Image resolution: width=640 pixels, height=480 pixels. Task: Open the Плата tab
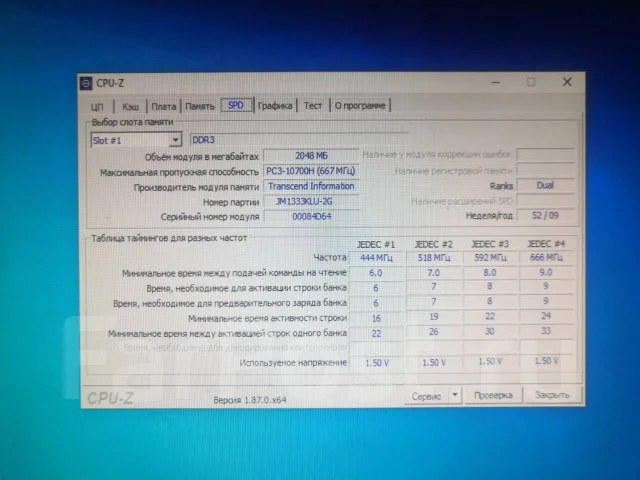pos(164,107)
